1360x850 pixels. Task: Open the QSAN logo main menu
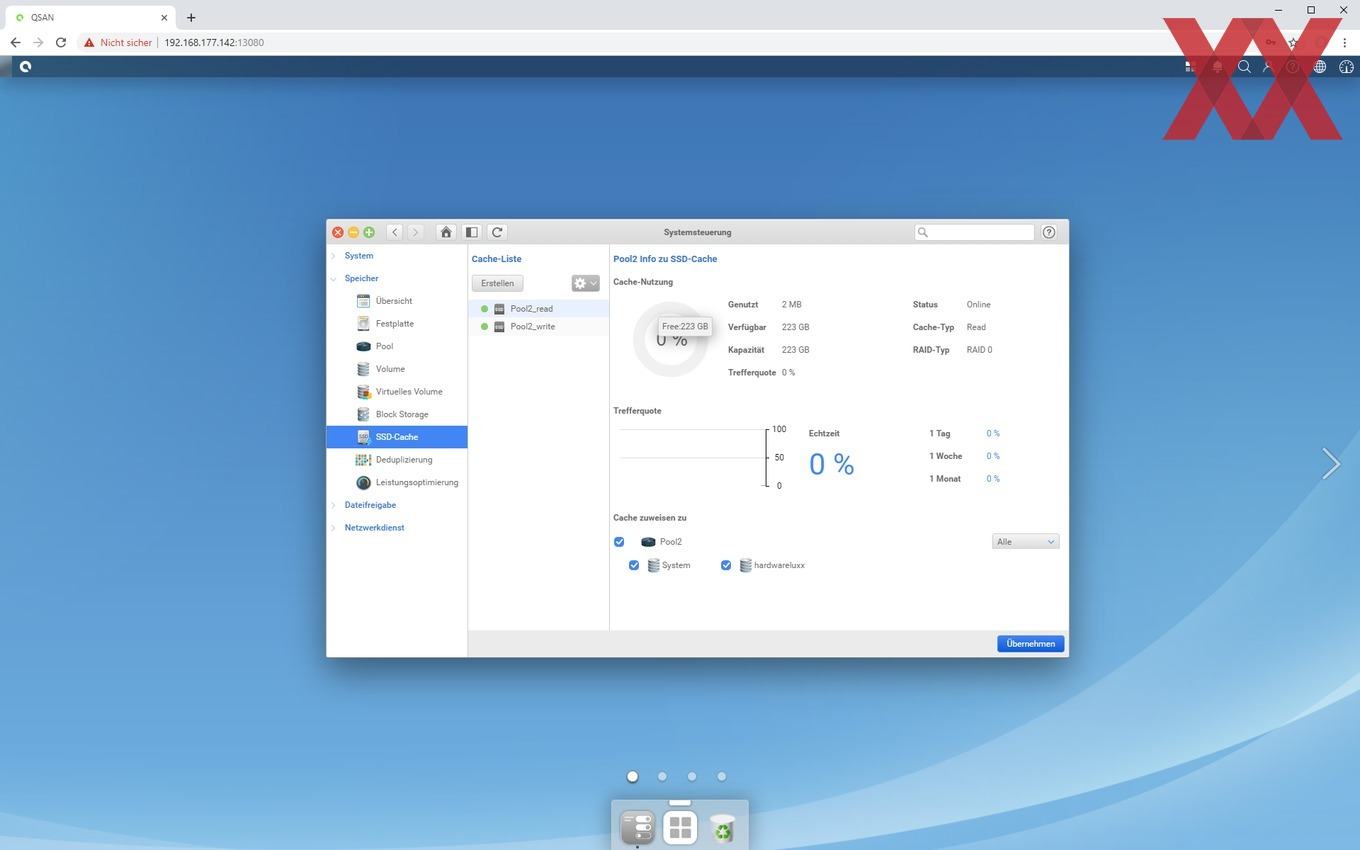tap(25, 67)
